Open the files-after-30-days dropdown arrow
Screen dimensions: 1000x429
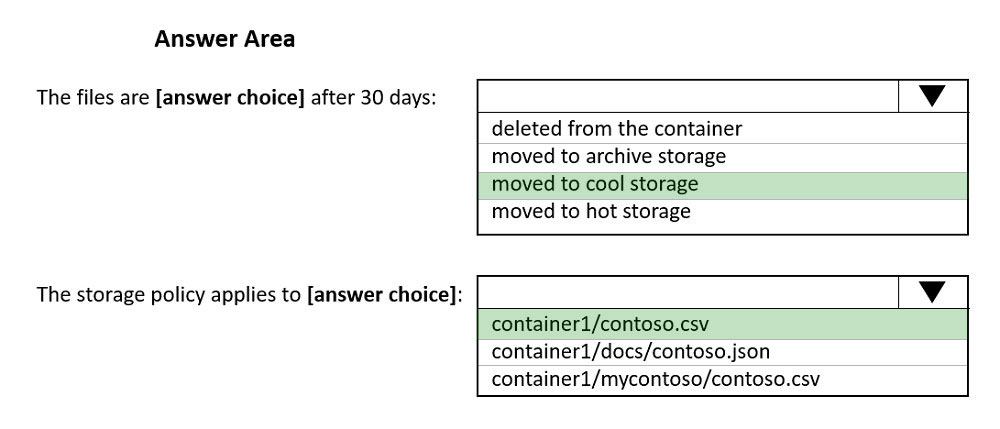pyautogui.click(x=932, y=96)
